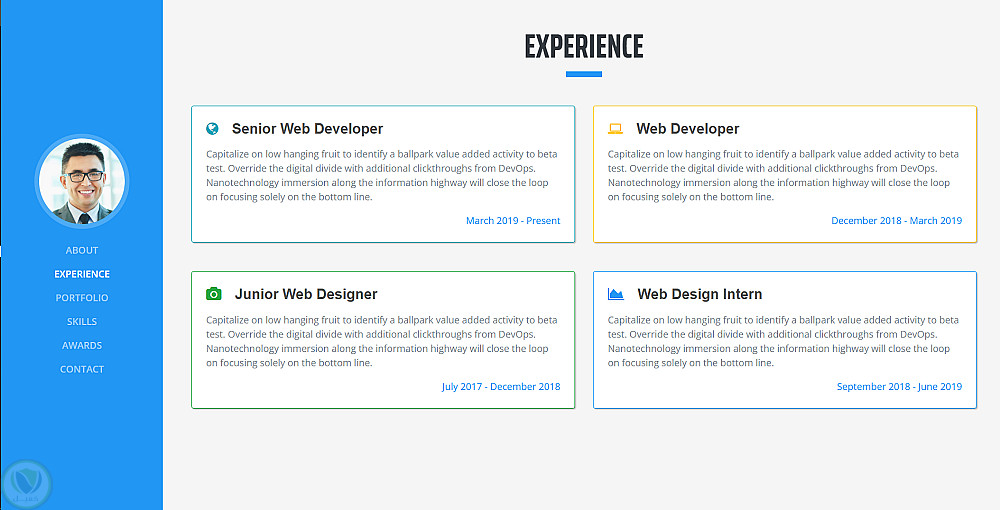Click the profile photo in the sidebar
This screenshot has width=1000, height=510.
click(x=82, y=181)
